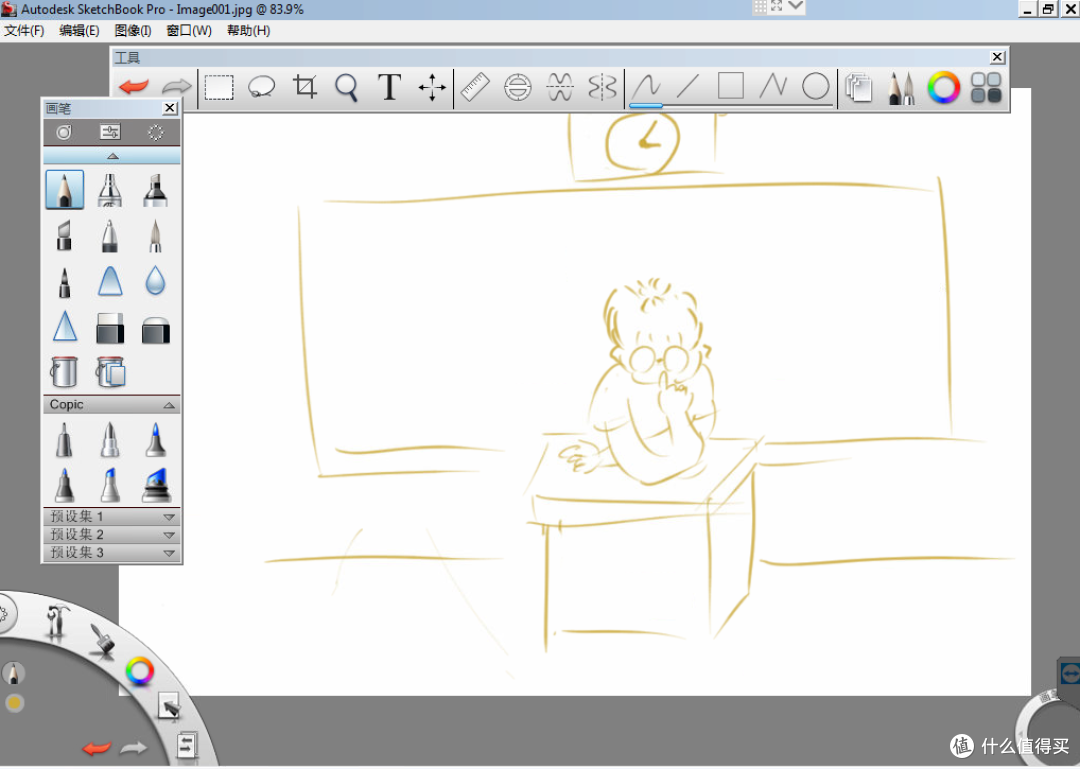The width and height of the screenshot is (1080, 769).
Task: Open the layers window from the toolbar
Action: pyautogui.click(x=859, y=88)
